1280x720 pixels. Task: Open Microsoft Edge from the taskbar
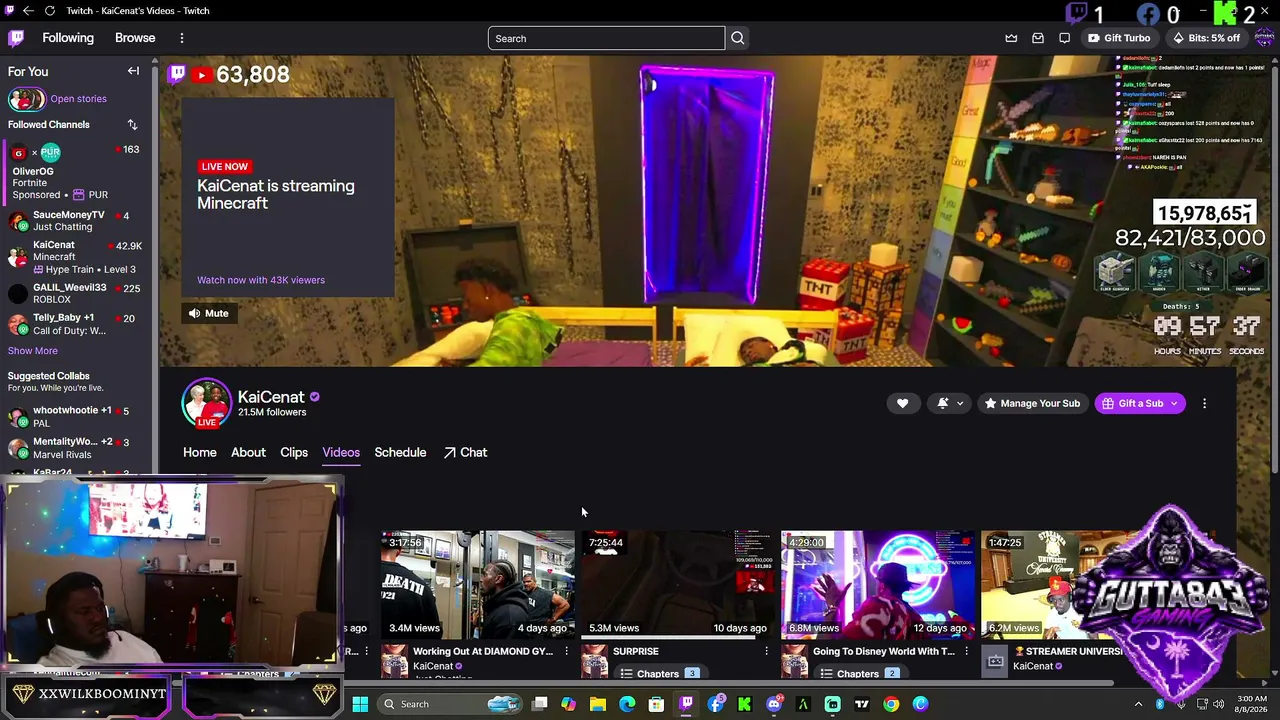click(627, 704)
